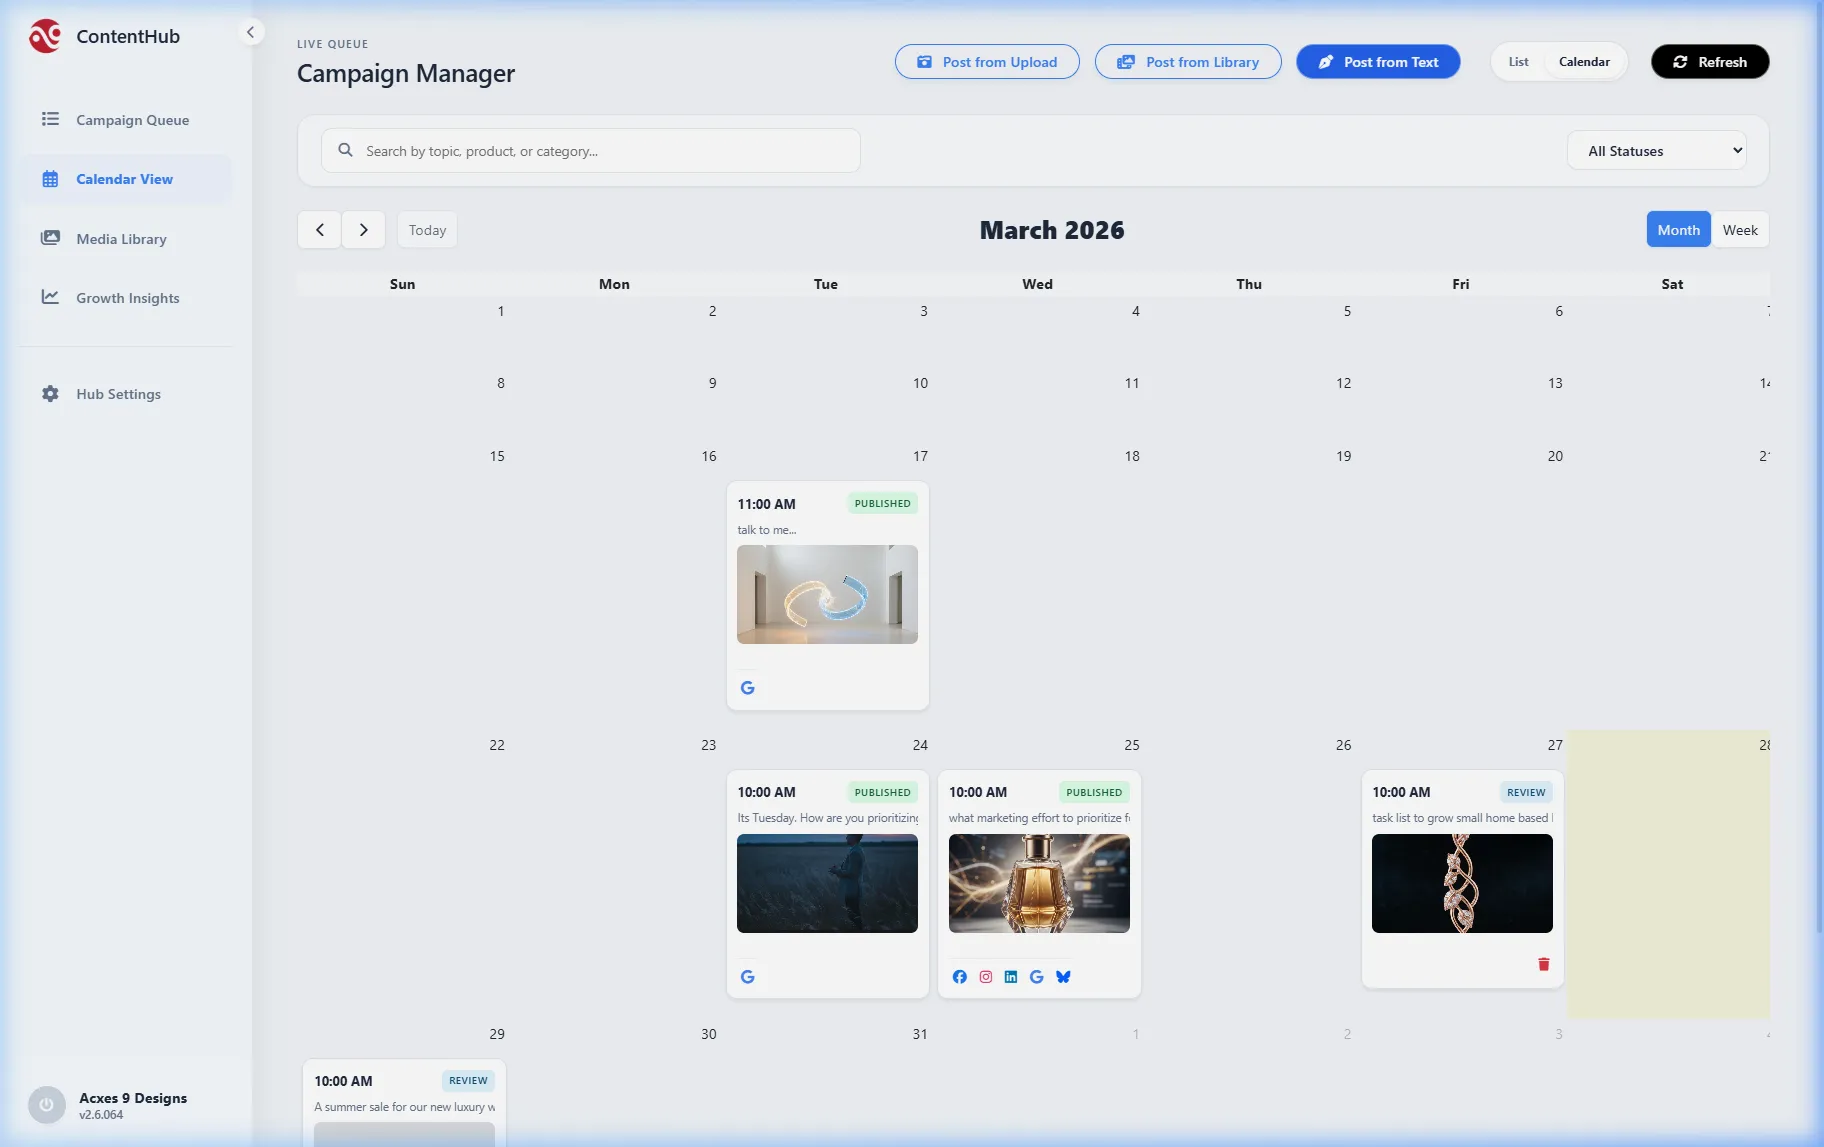The image size is (1824, 1147).
Task: Click the Google icon on the March 17 post
Action: tap(747, 688)
